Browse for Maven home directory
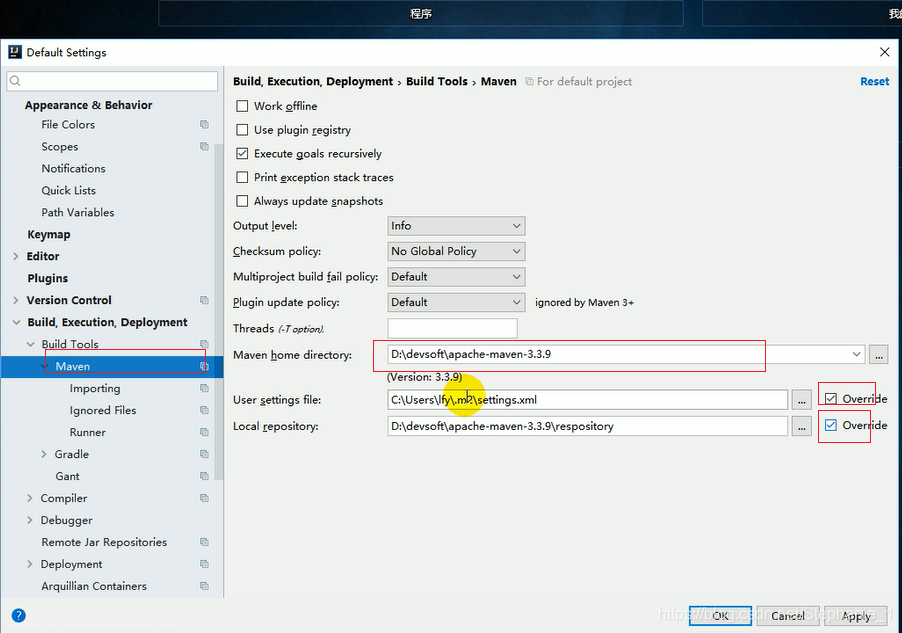This screenshot has width=902, height=633. [x=878, y=354]
